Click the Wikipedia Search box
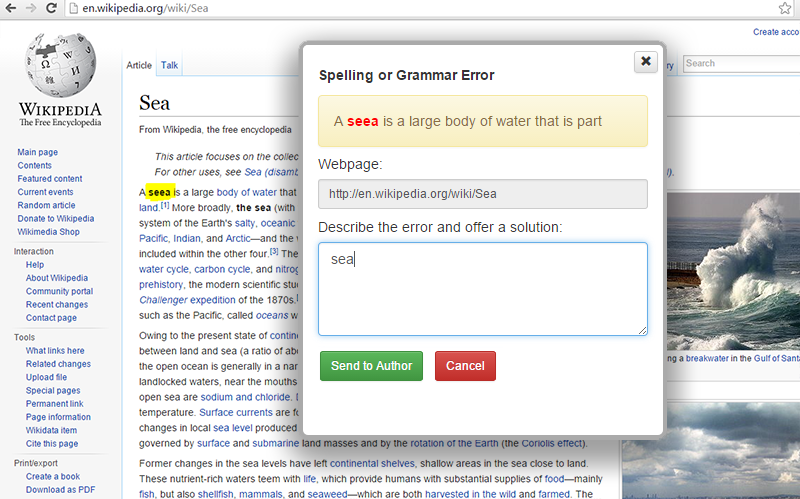Screen dimensions: 800x499 (740, 64)
